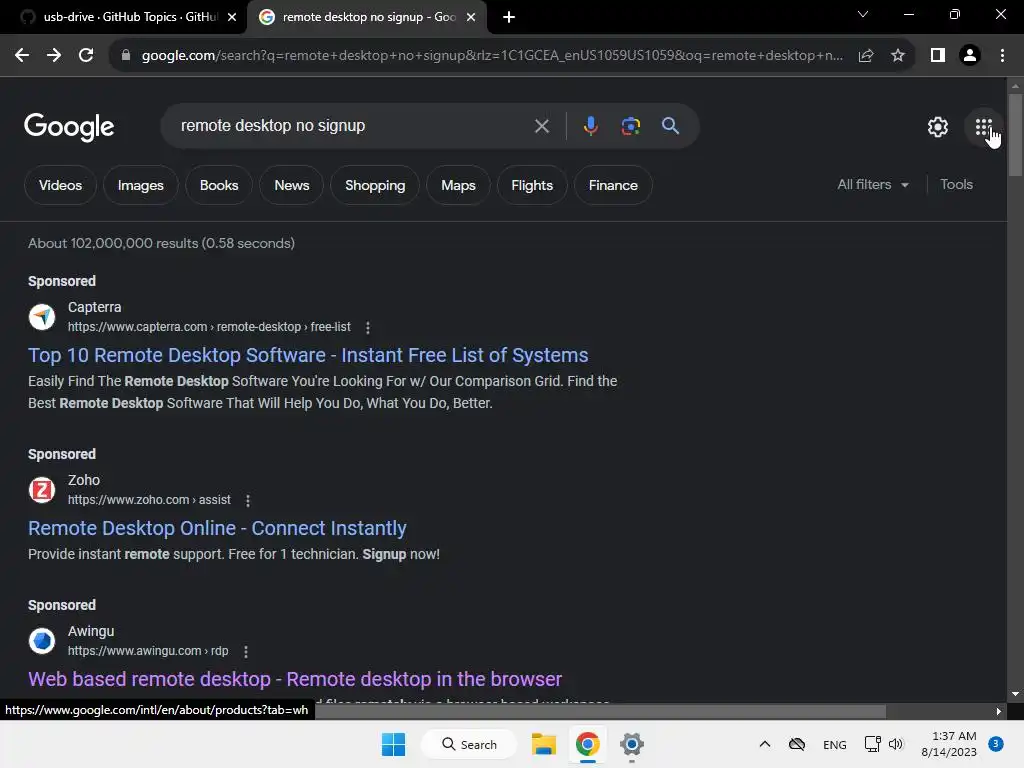Expand the All filters dropdown
This screenshot has width=1024, height=768.
point(872,185)
